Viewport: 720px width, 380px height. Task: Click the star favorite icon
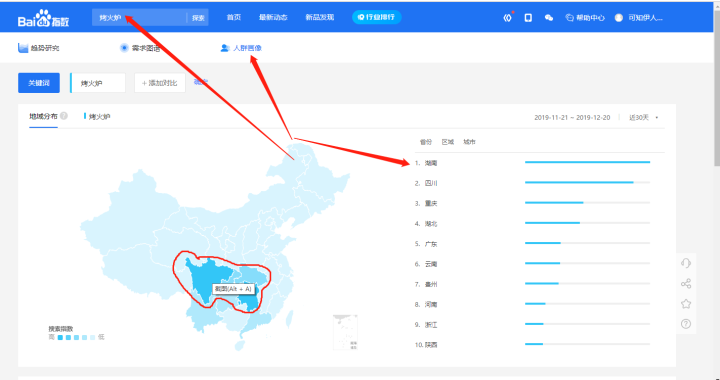coord(686,304)
